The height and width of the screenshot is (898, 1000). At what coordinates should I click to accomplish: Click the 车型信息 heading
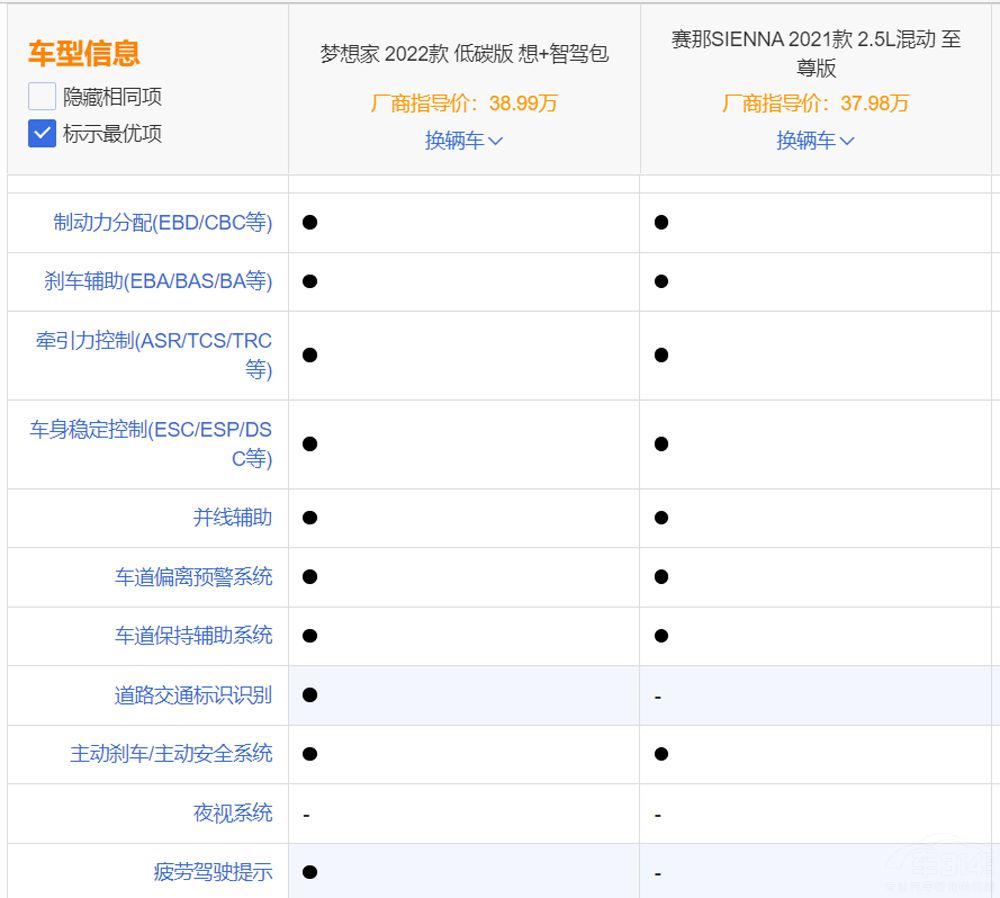[x=84, y=53]
